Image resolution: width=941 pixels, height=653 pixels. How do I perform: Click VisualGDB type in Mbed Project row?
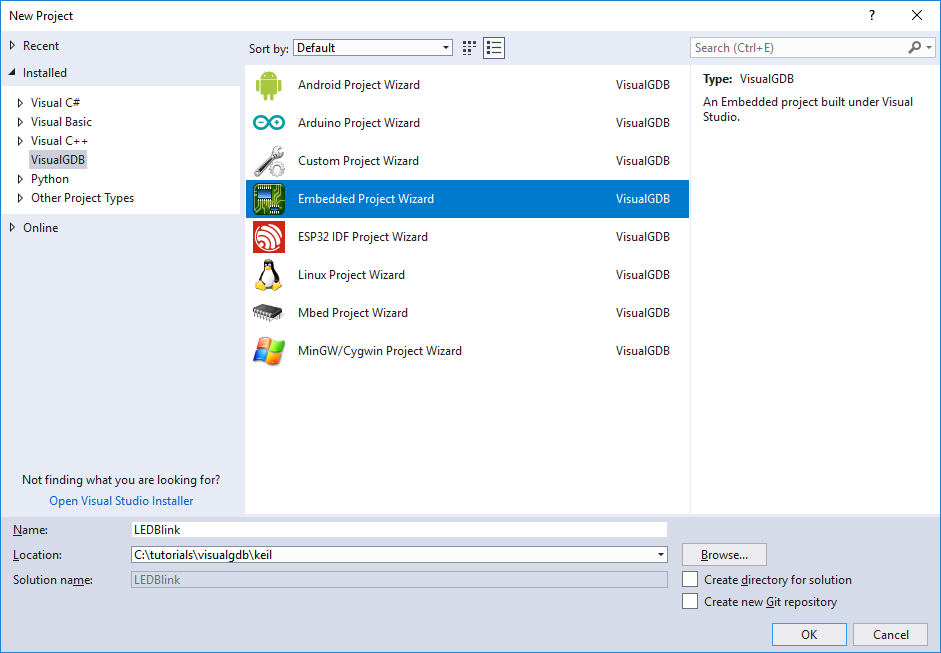[643, 313]
